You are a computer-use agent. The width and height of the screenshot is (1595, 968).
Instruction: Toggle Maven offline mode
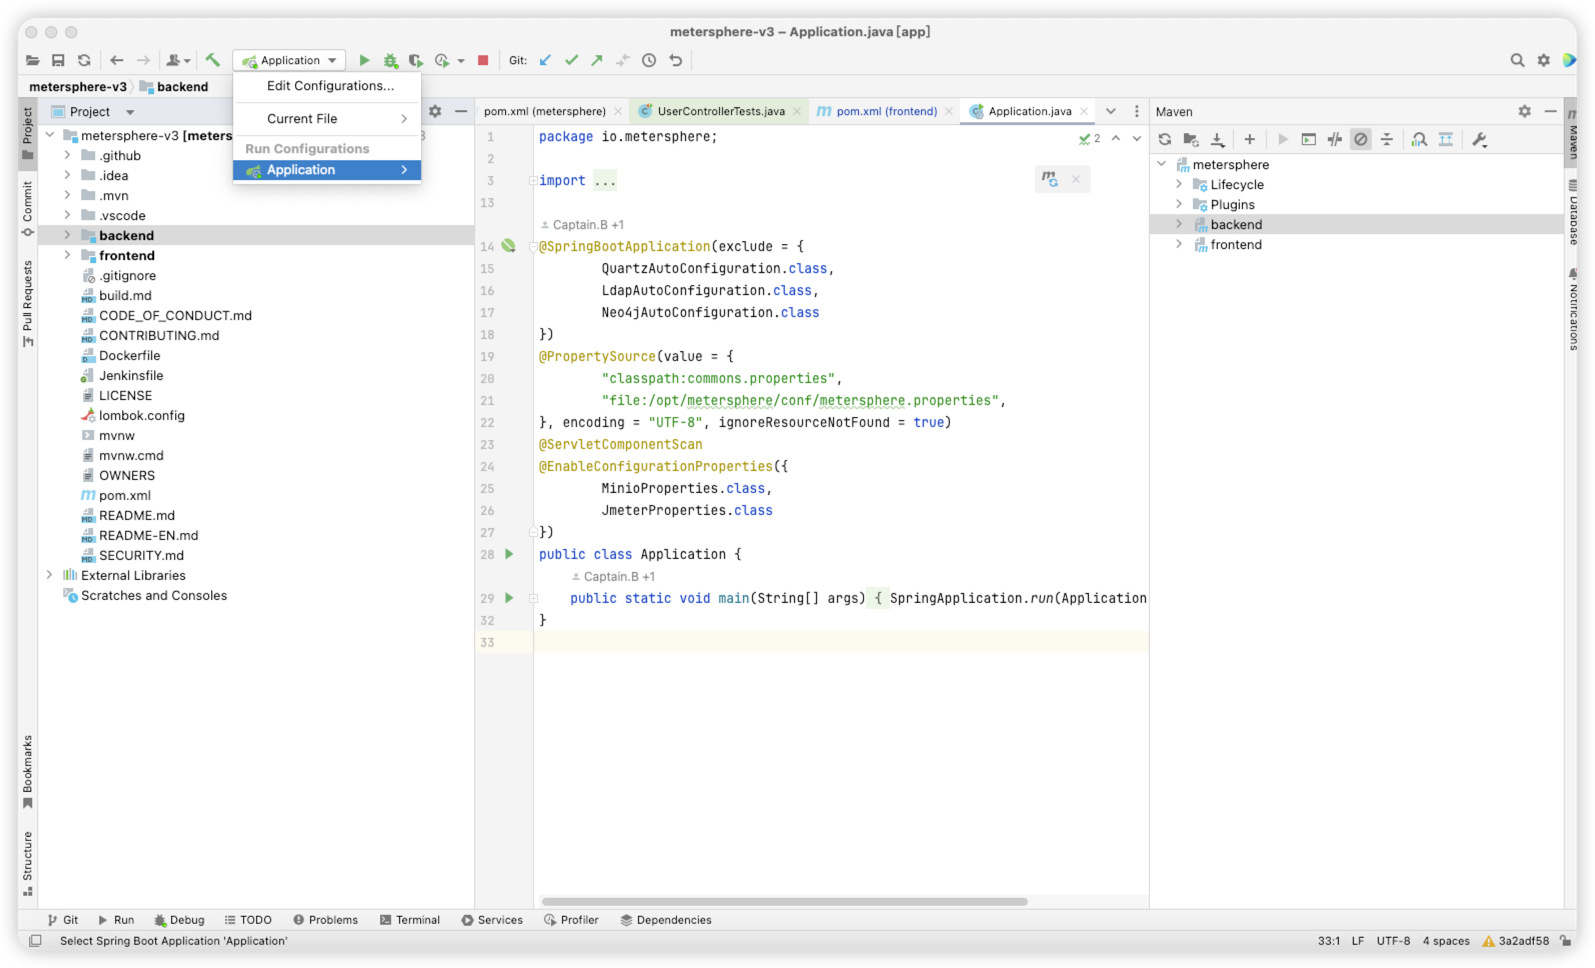(1334, 139)
